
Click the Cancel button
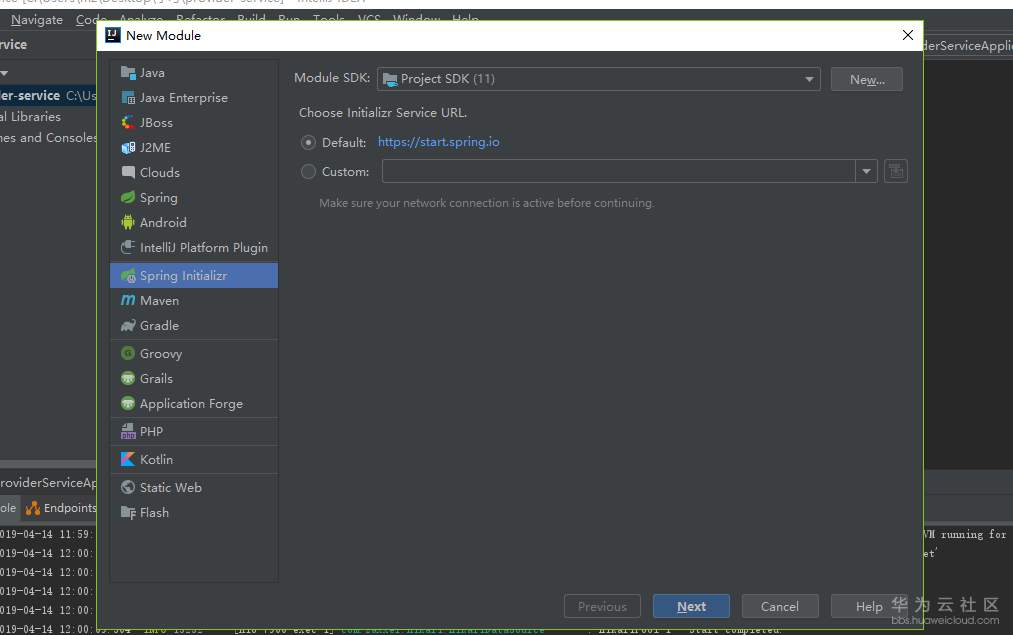pyautogui.click(x=780, y=607)
